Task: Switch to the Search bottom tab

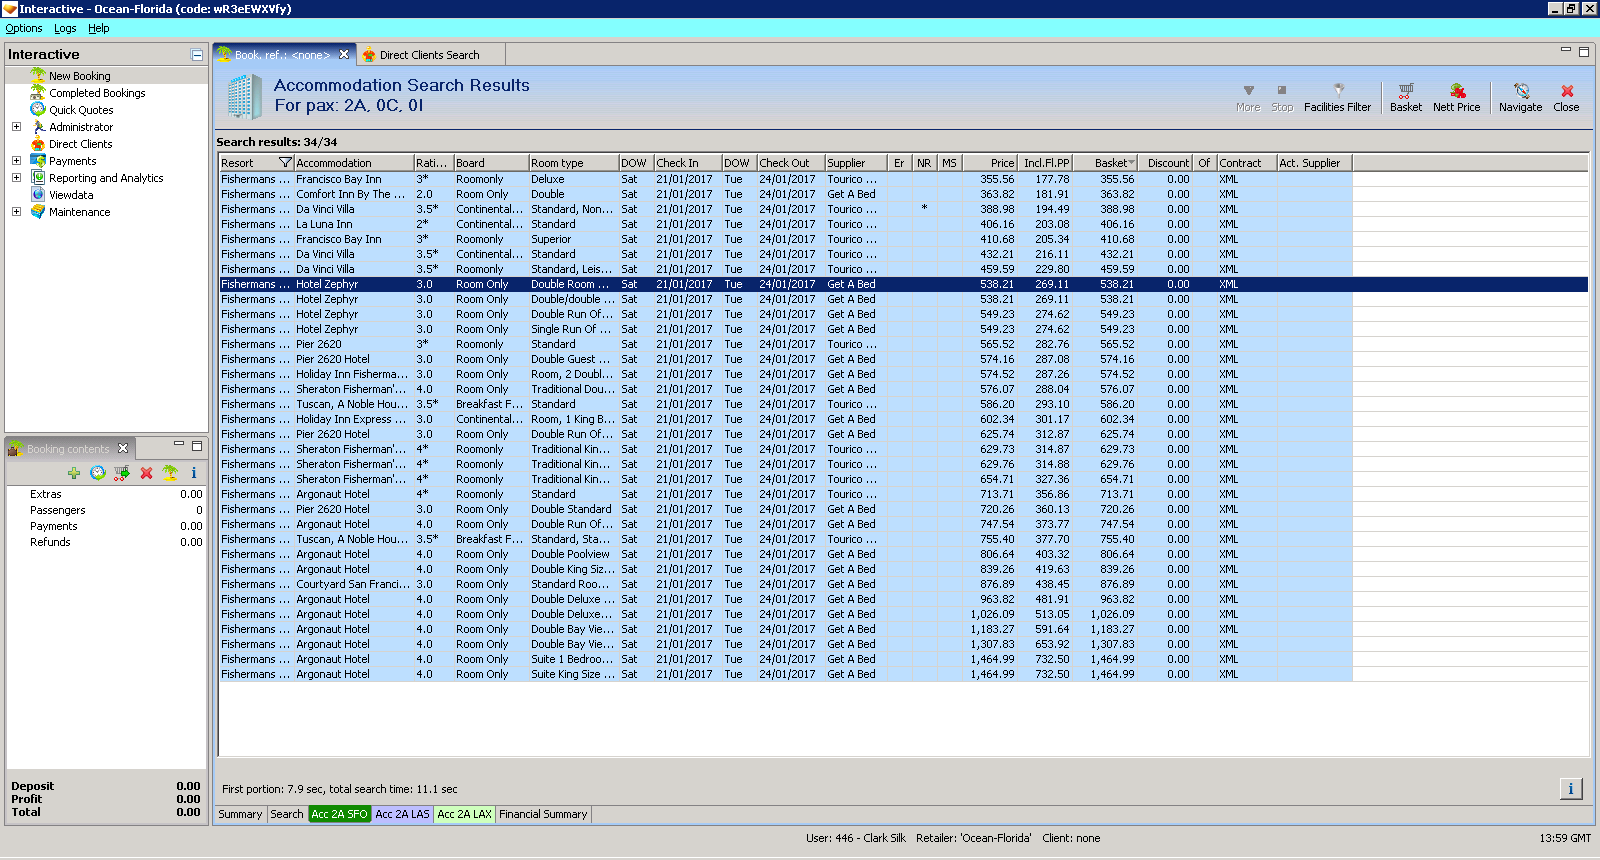Action: 287,814
